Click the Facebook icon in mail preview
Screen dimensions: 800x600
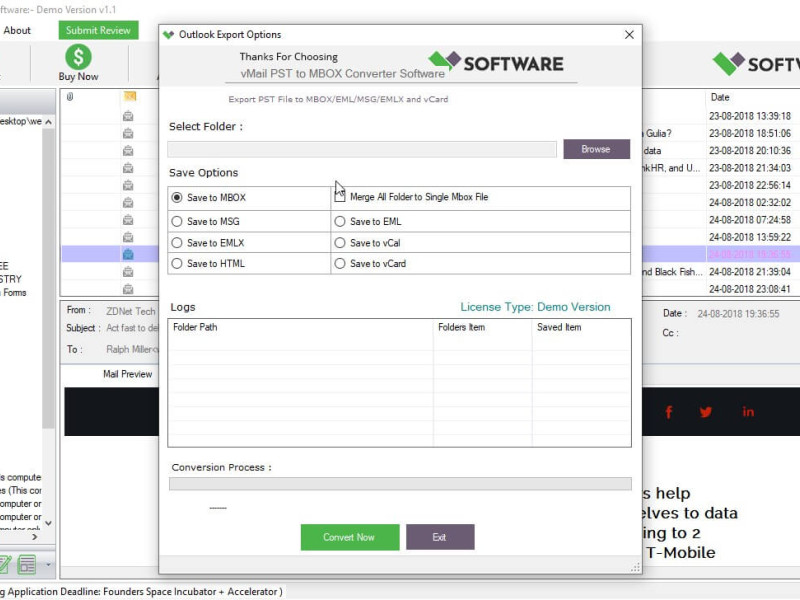click(668, 412)
